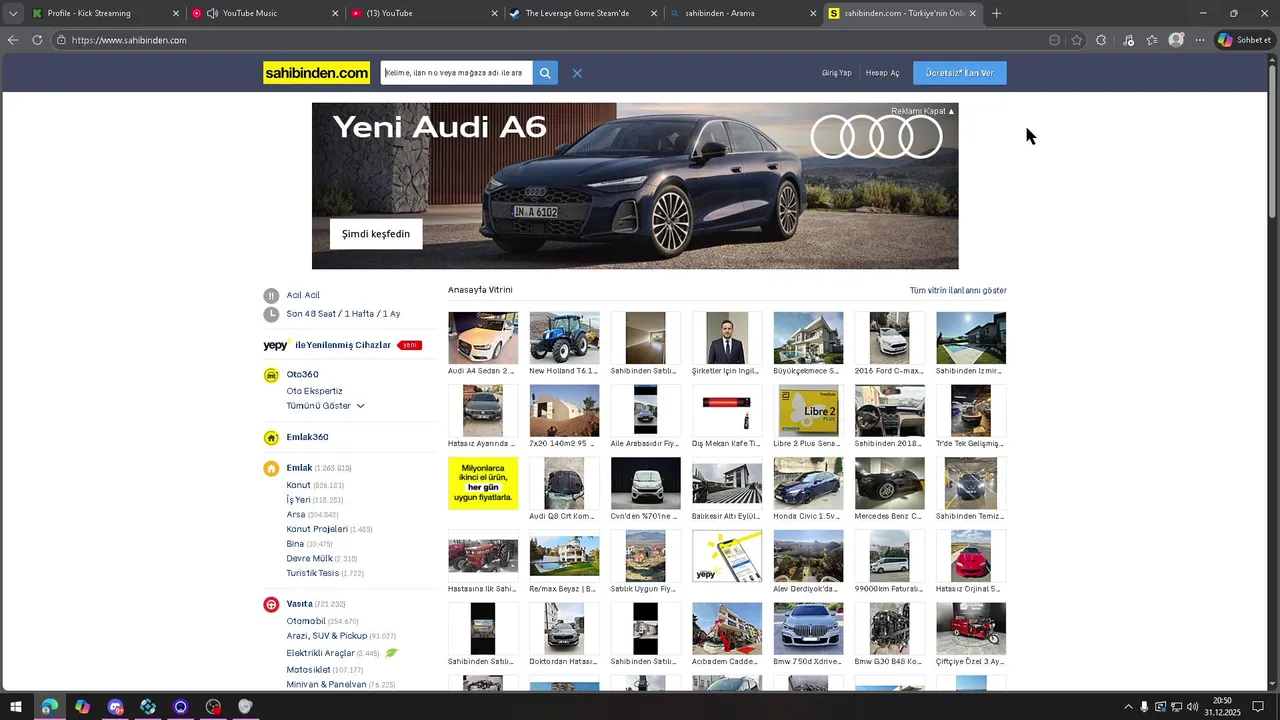Expand the Tümünü Göster option under Oto360
1280x720 pixels.
326,406
